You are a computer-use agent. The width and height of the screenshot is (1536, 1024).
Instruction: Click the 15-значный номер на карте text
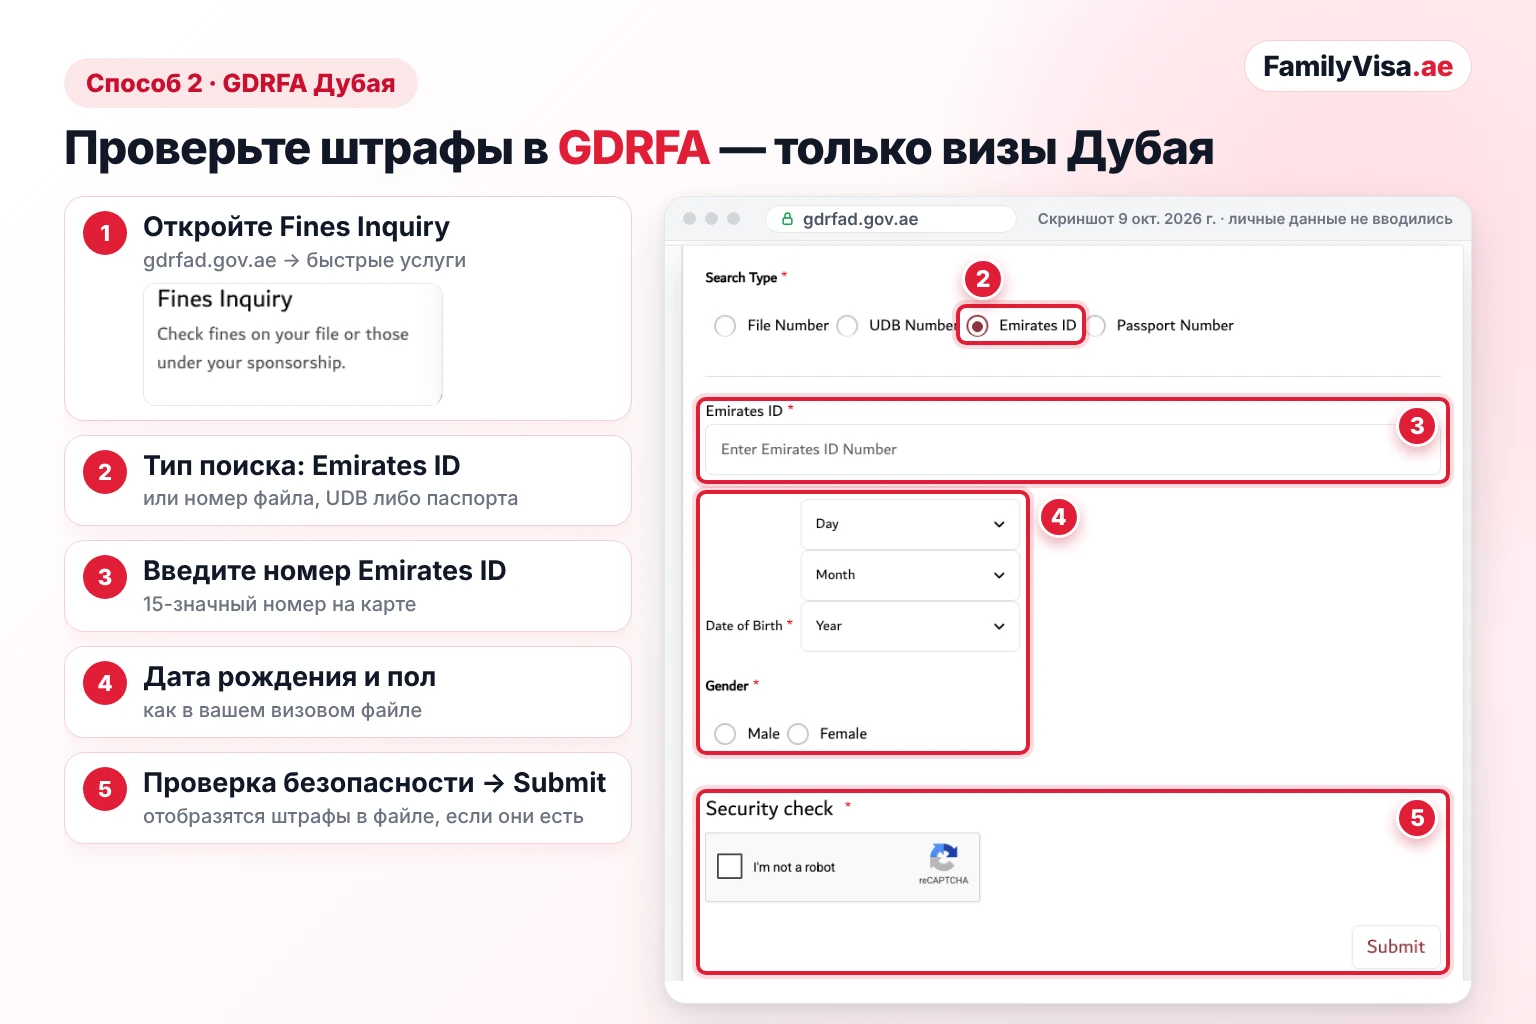pos(279,605)
